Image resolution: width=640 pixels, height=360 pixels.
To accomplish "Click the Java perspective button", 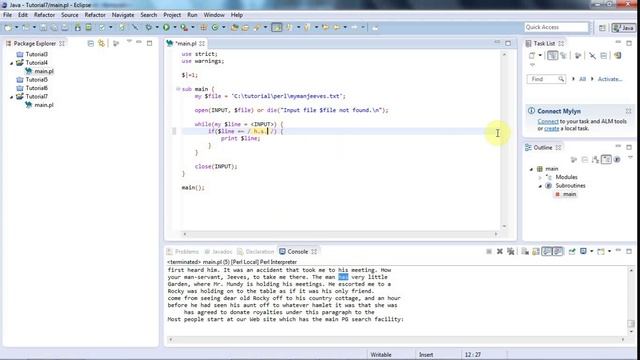I will click(x=623, y=28).
